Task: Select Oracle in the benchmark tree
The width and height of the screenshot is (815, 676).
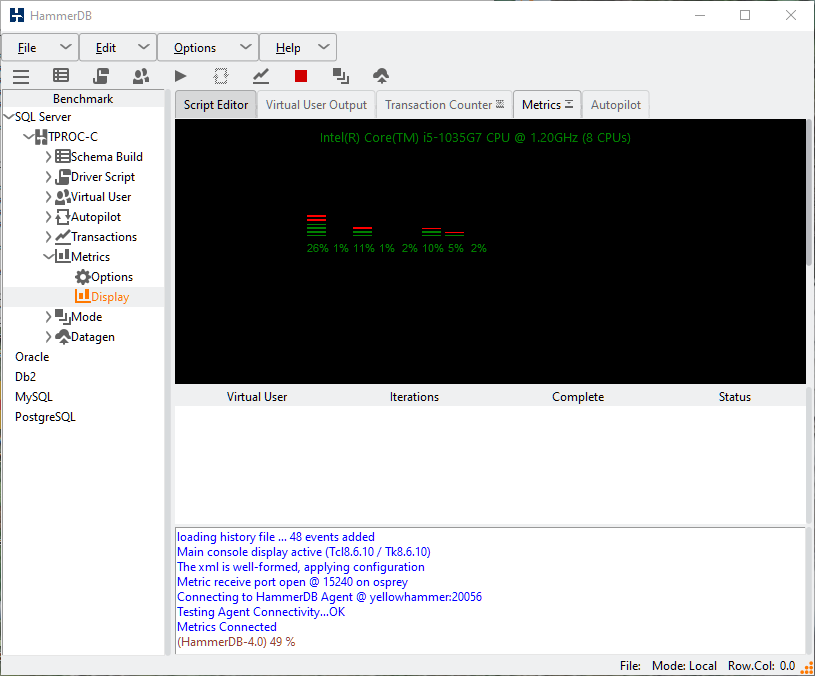Action: click(x=32, y=357)
